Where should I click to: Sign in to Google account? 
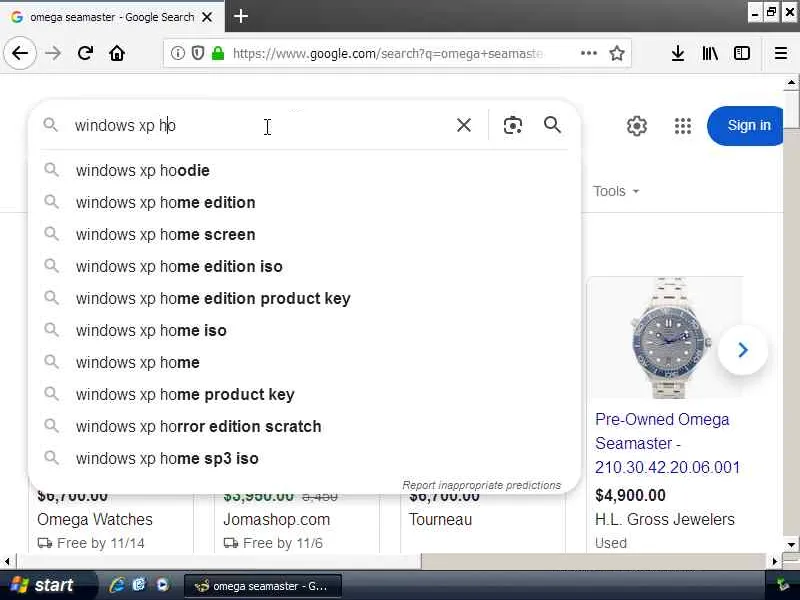click(x=746, y=126)
